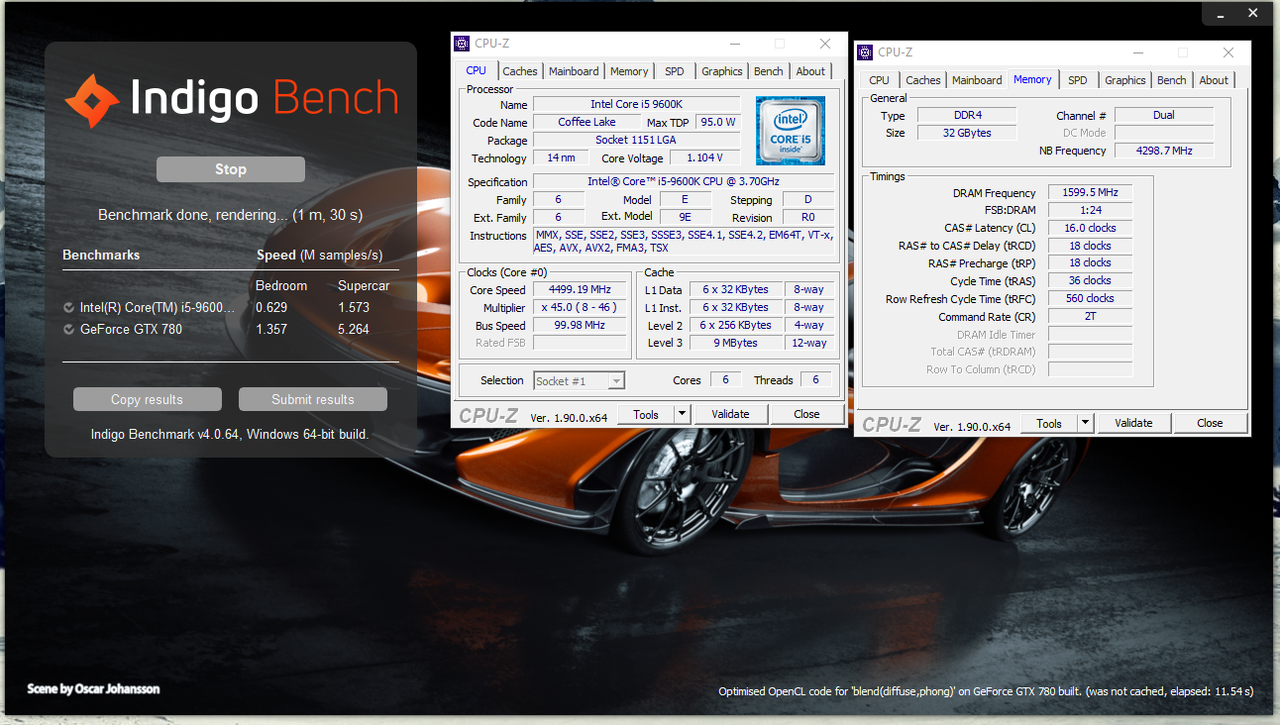This screenshot has width=1280, height=725.
Task: Click the left CPU-Z window title icon
Action: pyautogui.click(x=461, y=44)
